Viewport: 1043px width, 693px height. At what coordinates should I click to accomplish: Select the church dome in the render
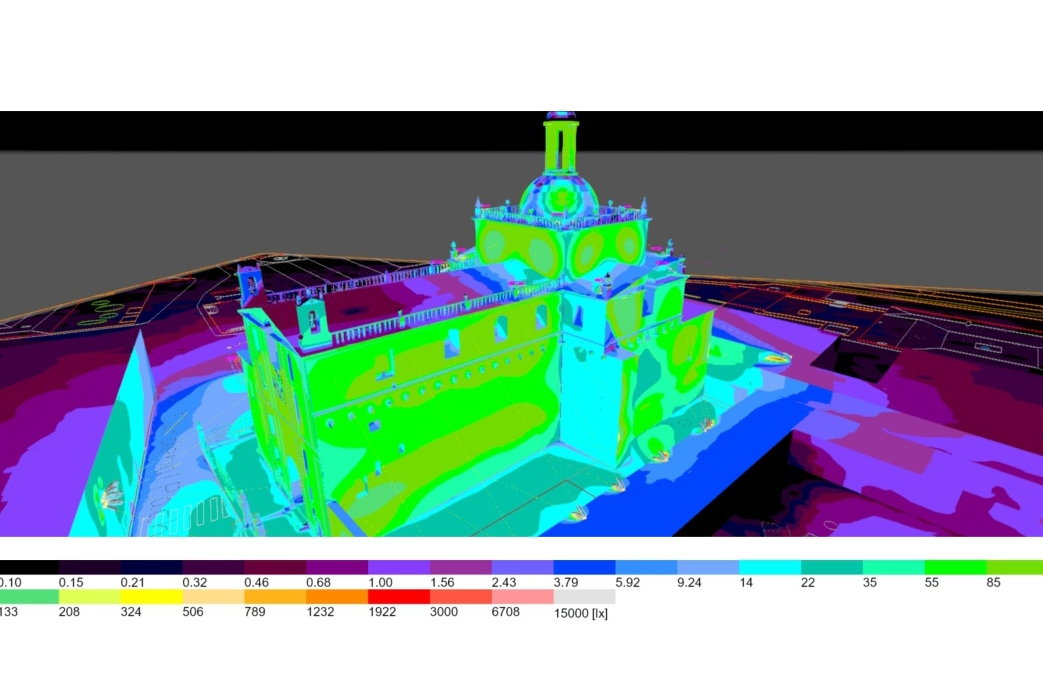click(x=560, y=196)
